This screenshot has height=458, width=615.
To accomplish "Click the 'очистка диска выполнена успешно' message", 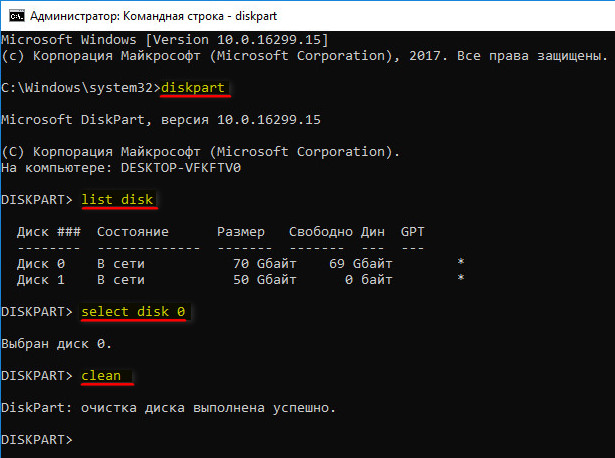I will pos(208,408).
